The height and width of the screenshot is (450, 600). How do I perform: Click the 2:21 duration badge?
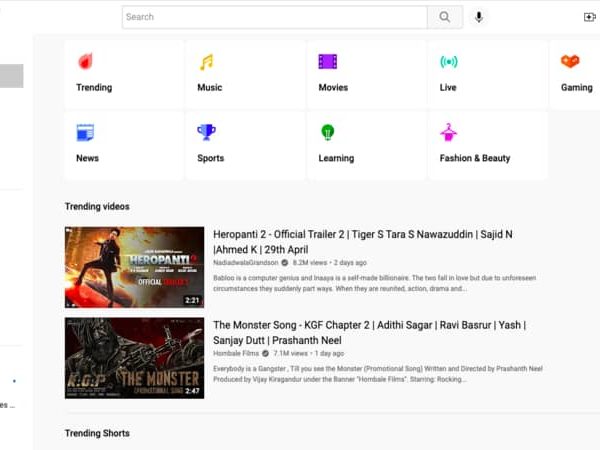tap(192, 300)
